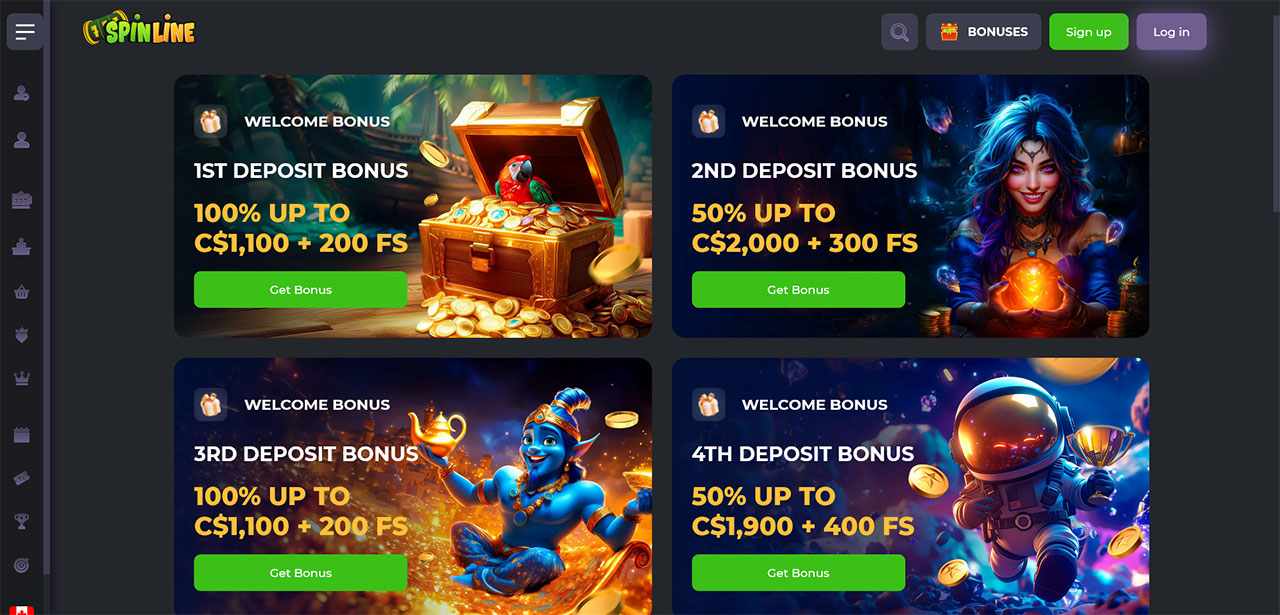Image resolution: width=1280 pixels, height=615 pixels.
Task: Click the gift icon on 2nd deposit card
Action: (708, 122)
